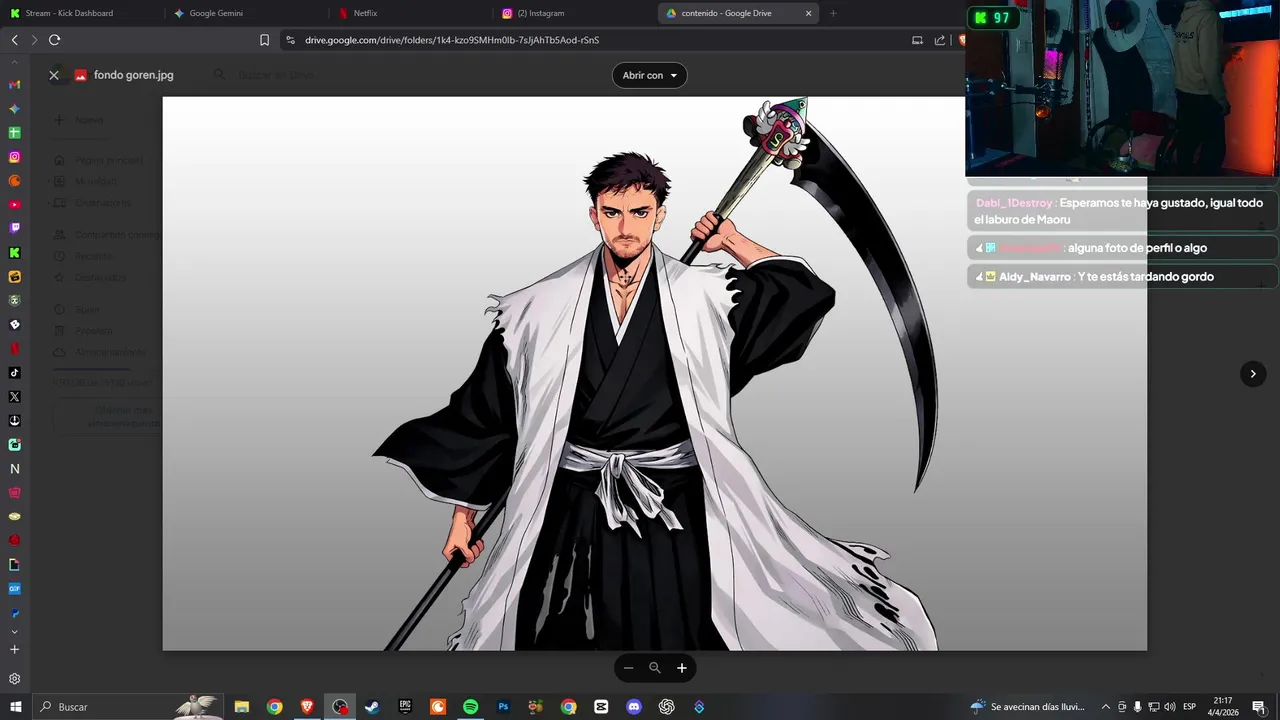
Task: Go back in browser history
Action: click(14, 40)
